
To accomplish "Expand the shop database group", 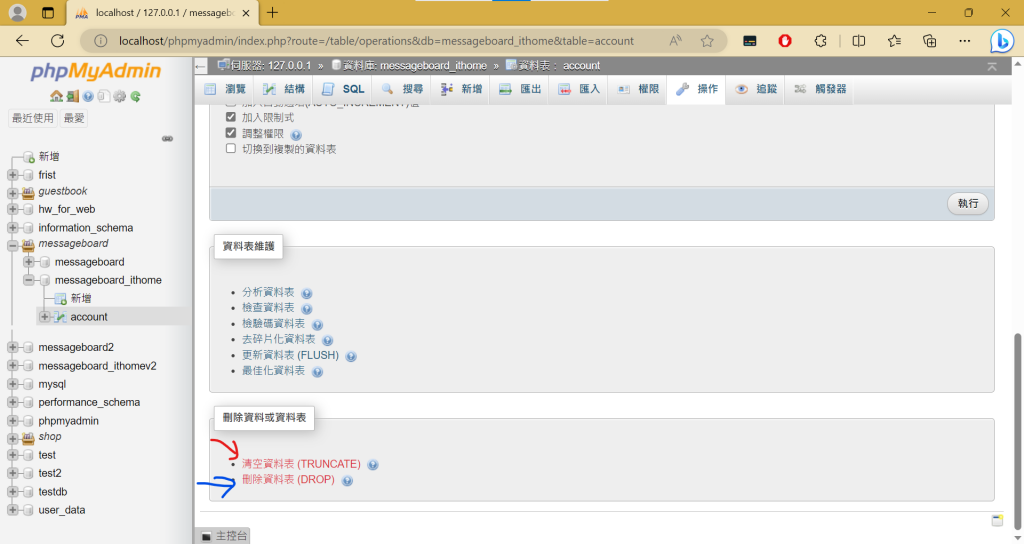I will tap(12, 439).
